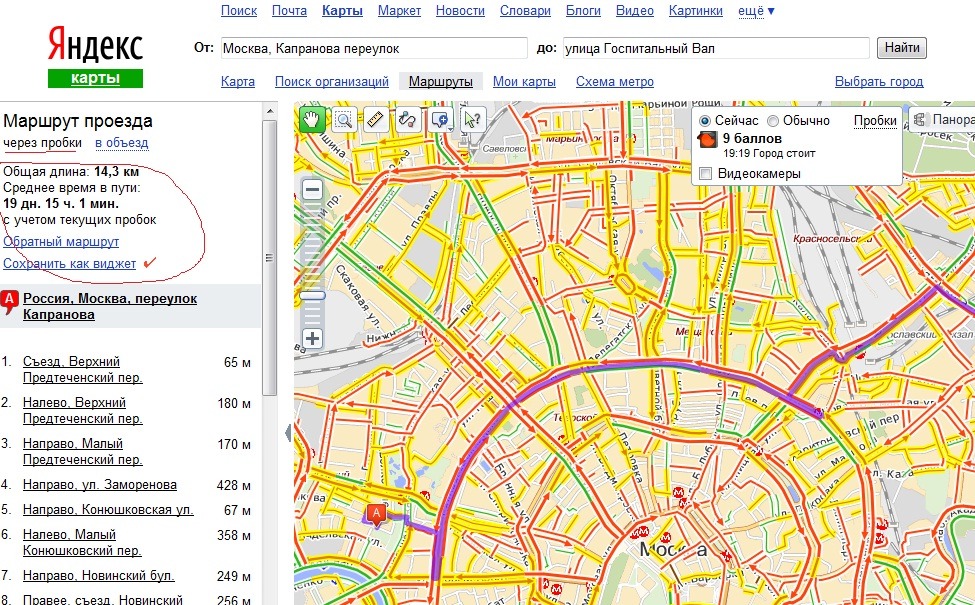
Task: Select the 'what's here' info pointer tool
Action: tap(472, 119)
